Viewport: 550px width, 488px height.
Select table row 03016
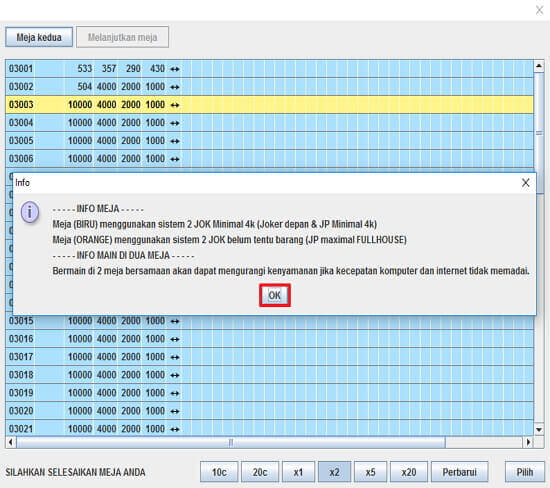point(269,339)
